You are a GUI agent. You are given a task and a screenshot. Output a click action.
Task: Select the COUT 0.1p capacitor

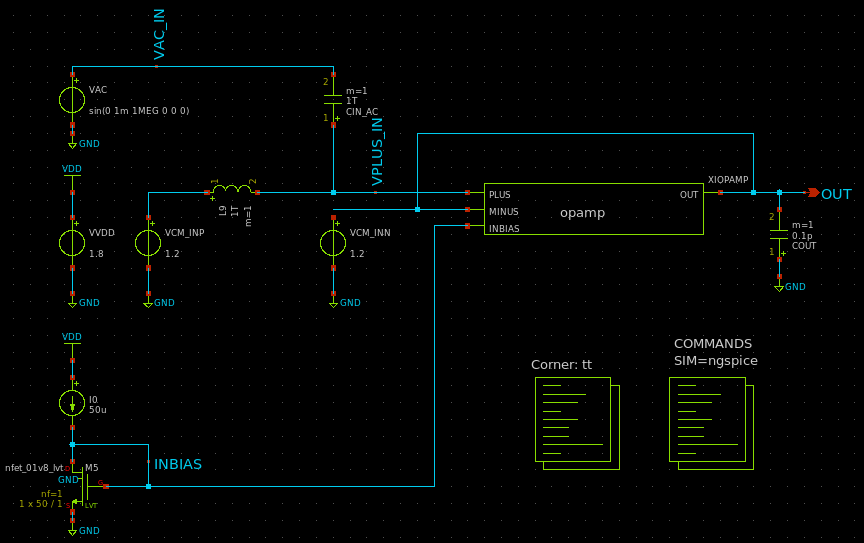coord(779,234)
